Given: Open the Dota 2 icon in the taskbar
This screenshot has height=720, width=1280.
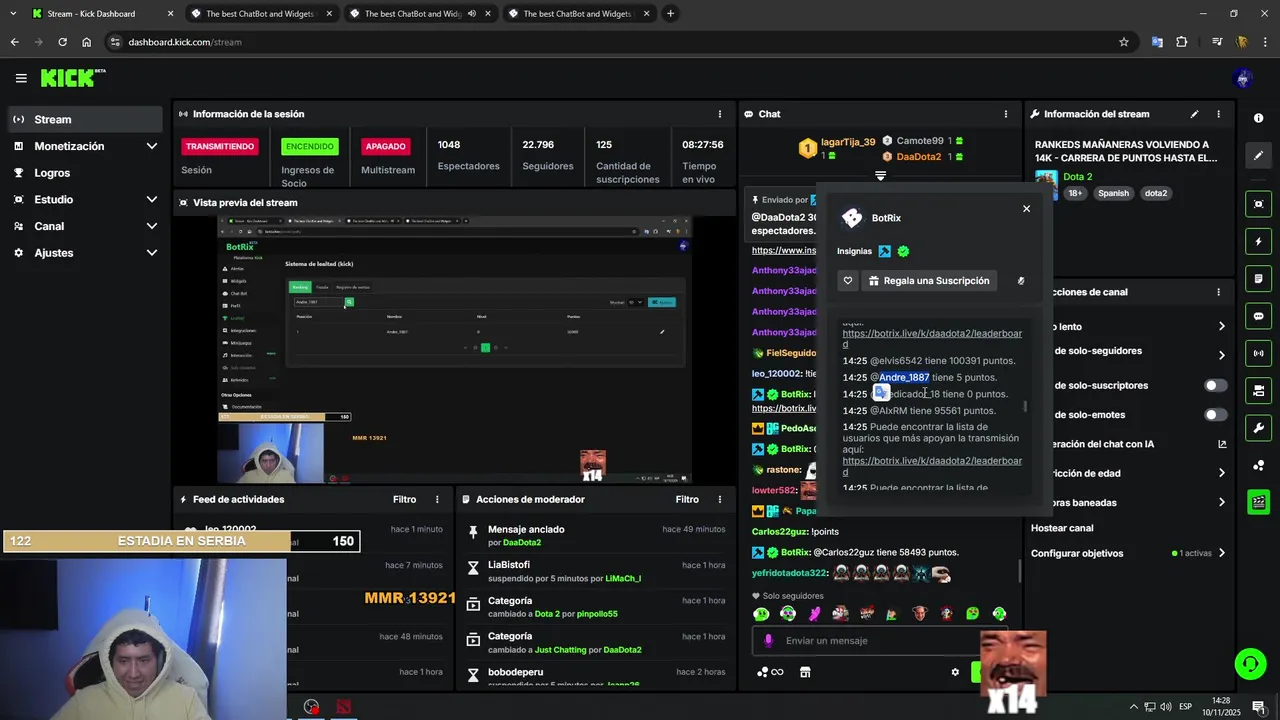Looking at the screenshot, I should click(344, 707).
